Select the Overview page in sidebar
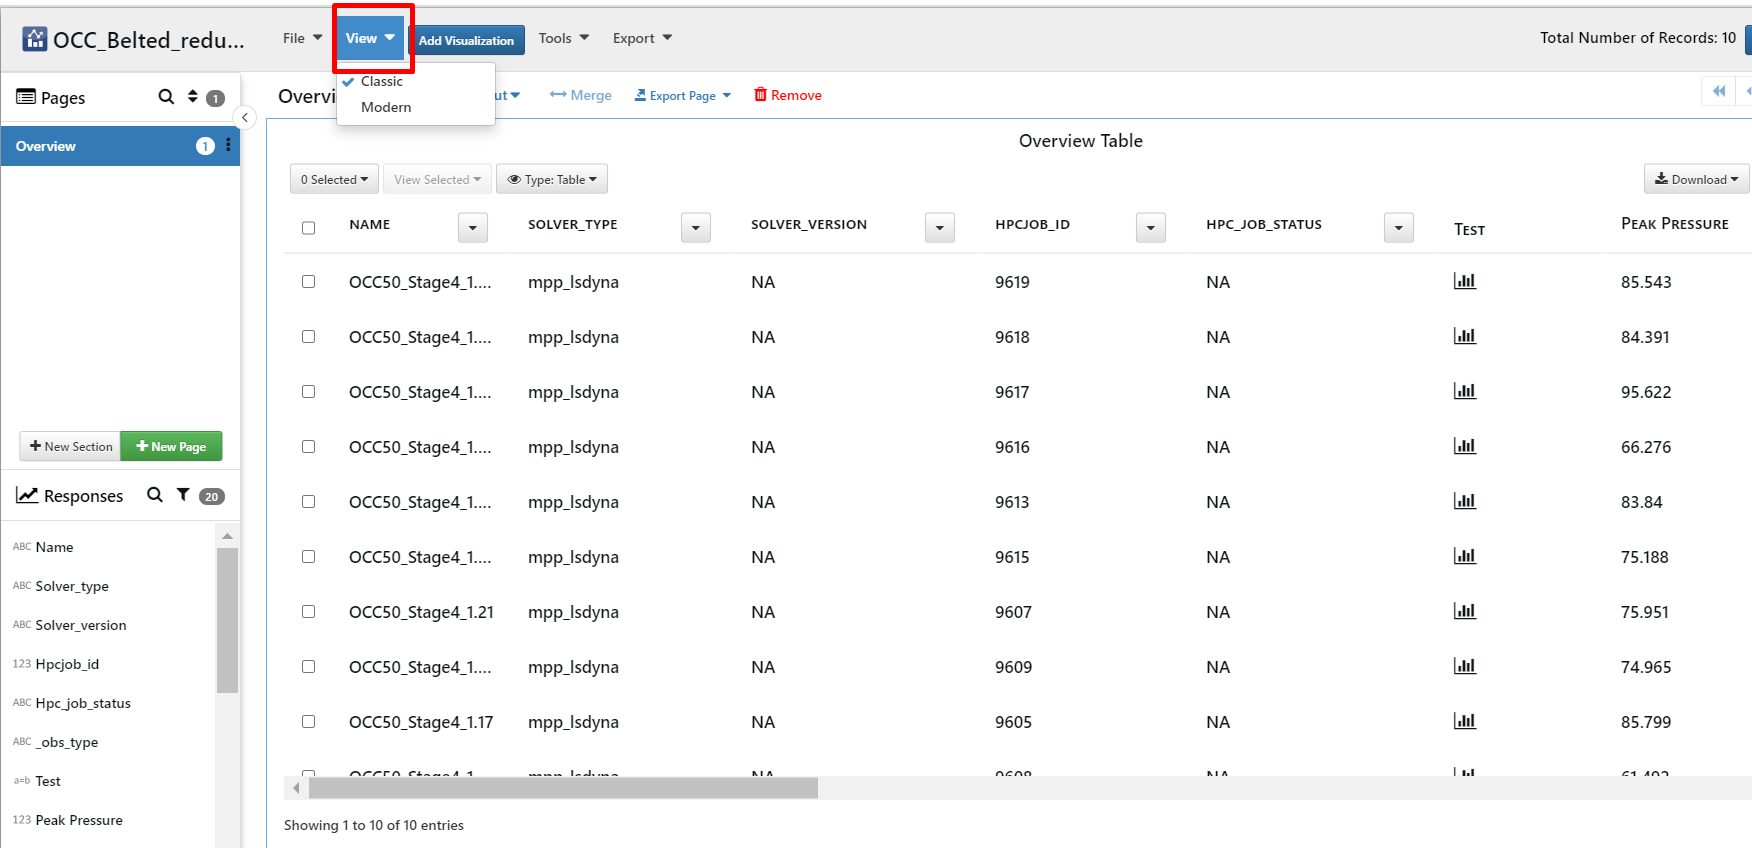 [120, 146]
